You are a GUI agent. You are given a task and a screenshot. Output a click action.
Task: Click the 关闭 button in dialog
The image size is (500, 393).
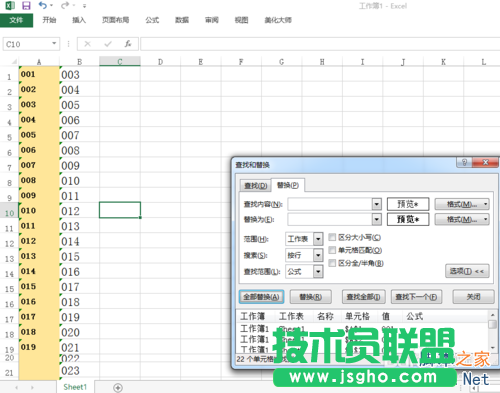pos(474,297)
